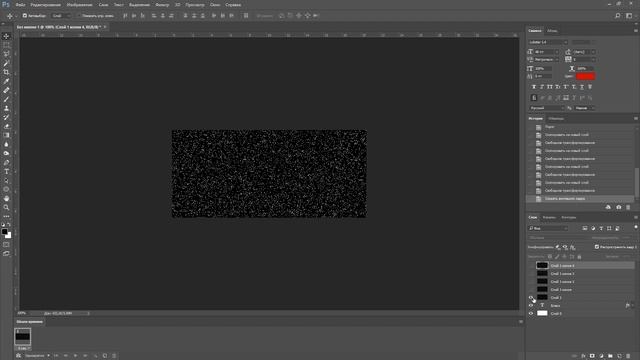Select the Hand tool
The height and width of the screenshot is (360, 640).
[6, 198]
